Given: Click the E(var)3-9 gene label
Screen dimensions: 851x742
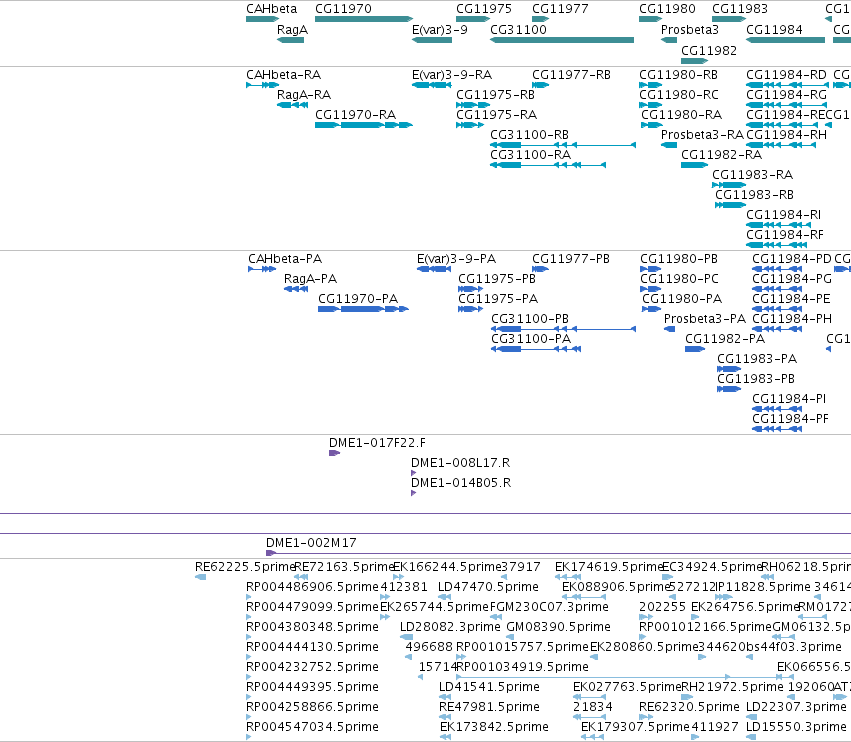Looking at the screenshot, I should pyautogui.click(x=440, y=30).
